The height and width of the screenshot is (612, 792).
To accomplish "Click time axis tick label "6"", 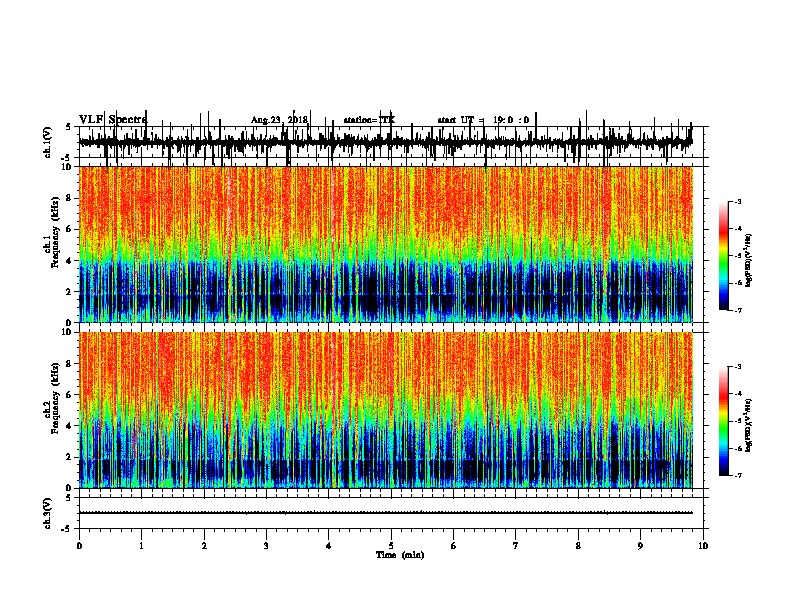I will 453,546.
